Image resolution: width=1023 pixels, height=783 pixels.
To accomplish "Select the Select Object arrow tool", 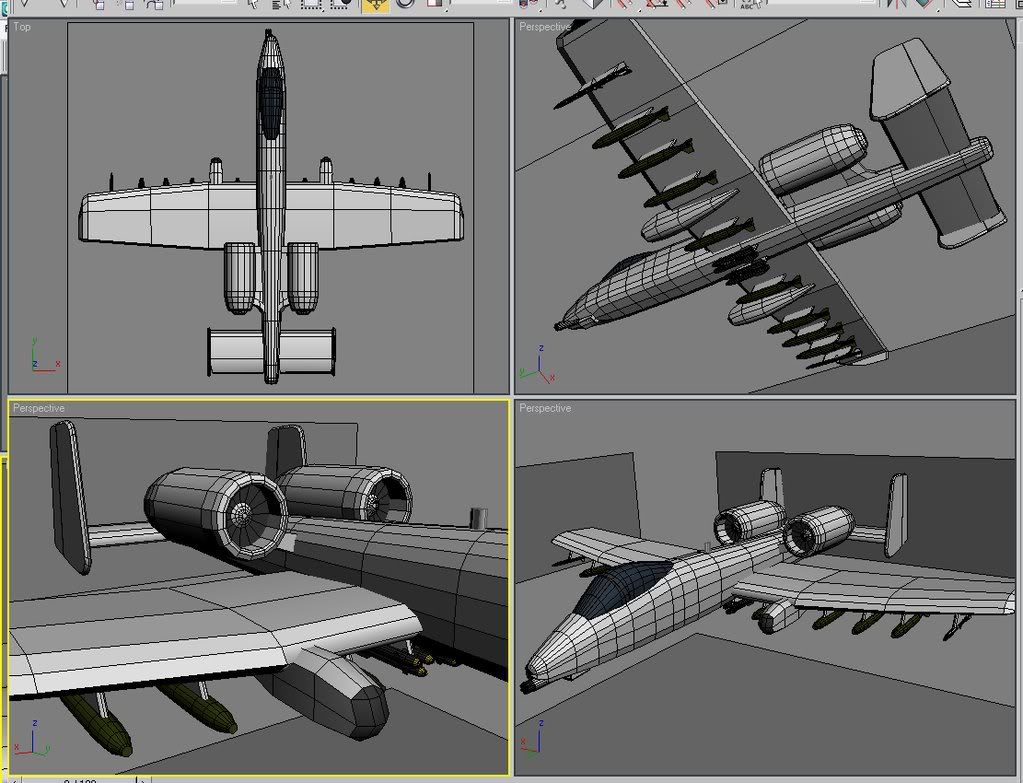I will coord(254,4).
